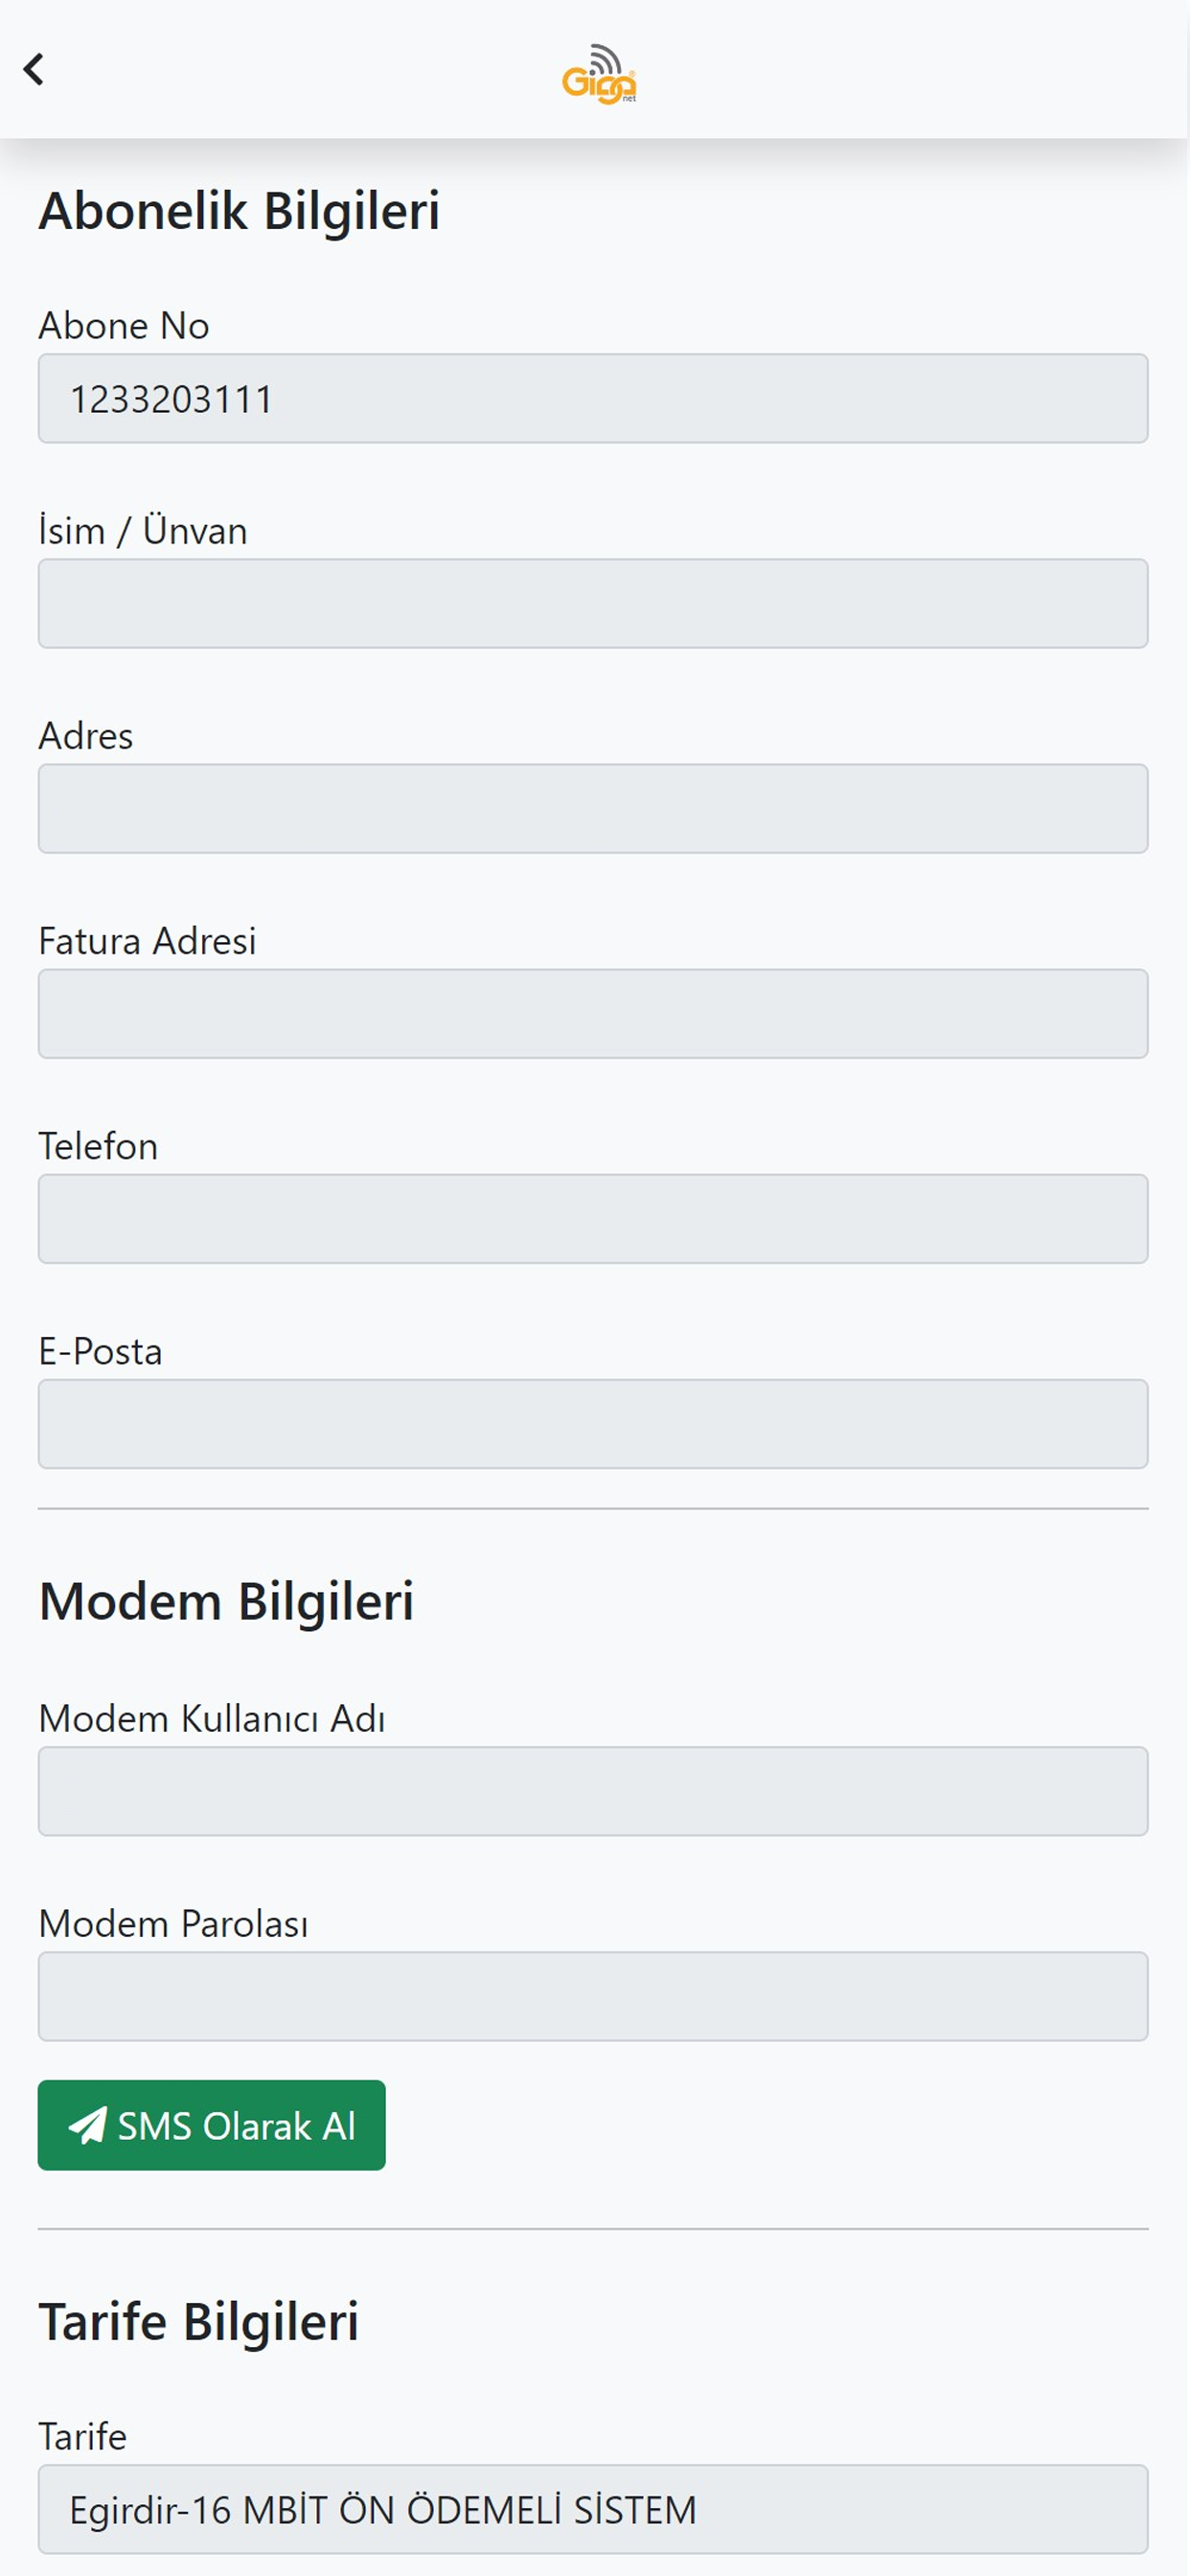Click the Tarife Bilgileri heading
Screen dimensions: 1190x2576
point(198,2321)
